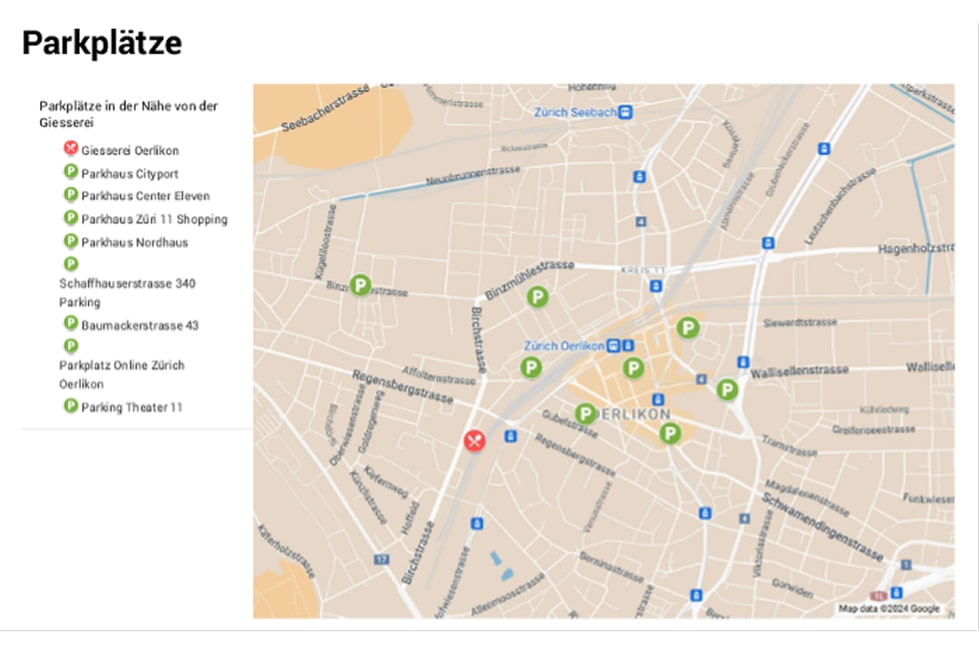
Task: Select parking marker just below the Binzmühlestrasse label
Action: [x=538, y=296]
